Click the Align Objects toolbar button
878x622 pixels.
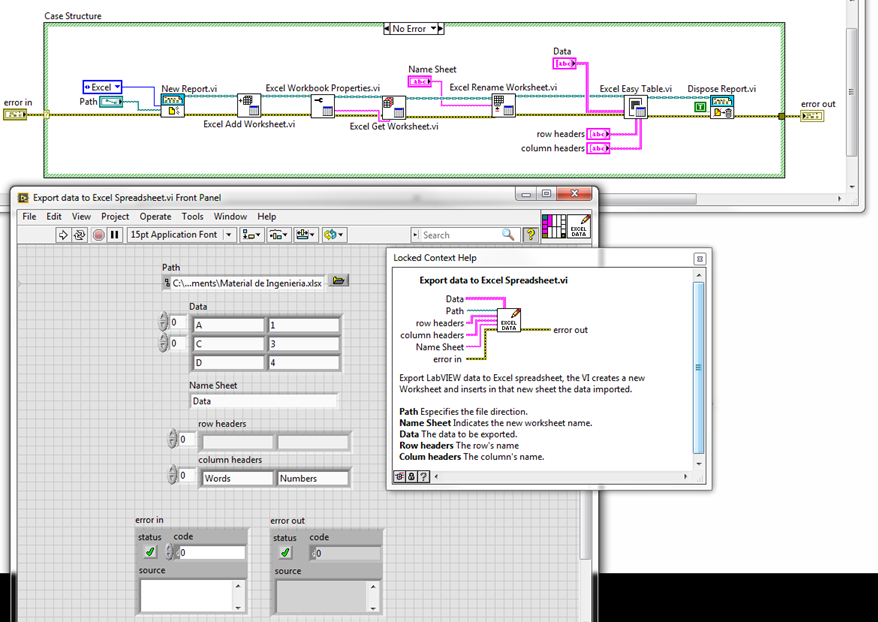coord(251,235)
